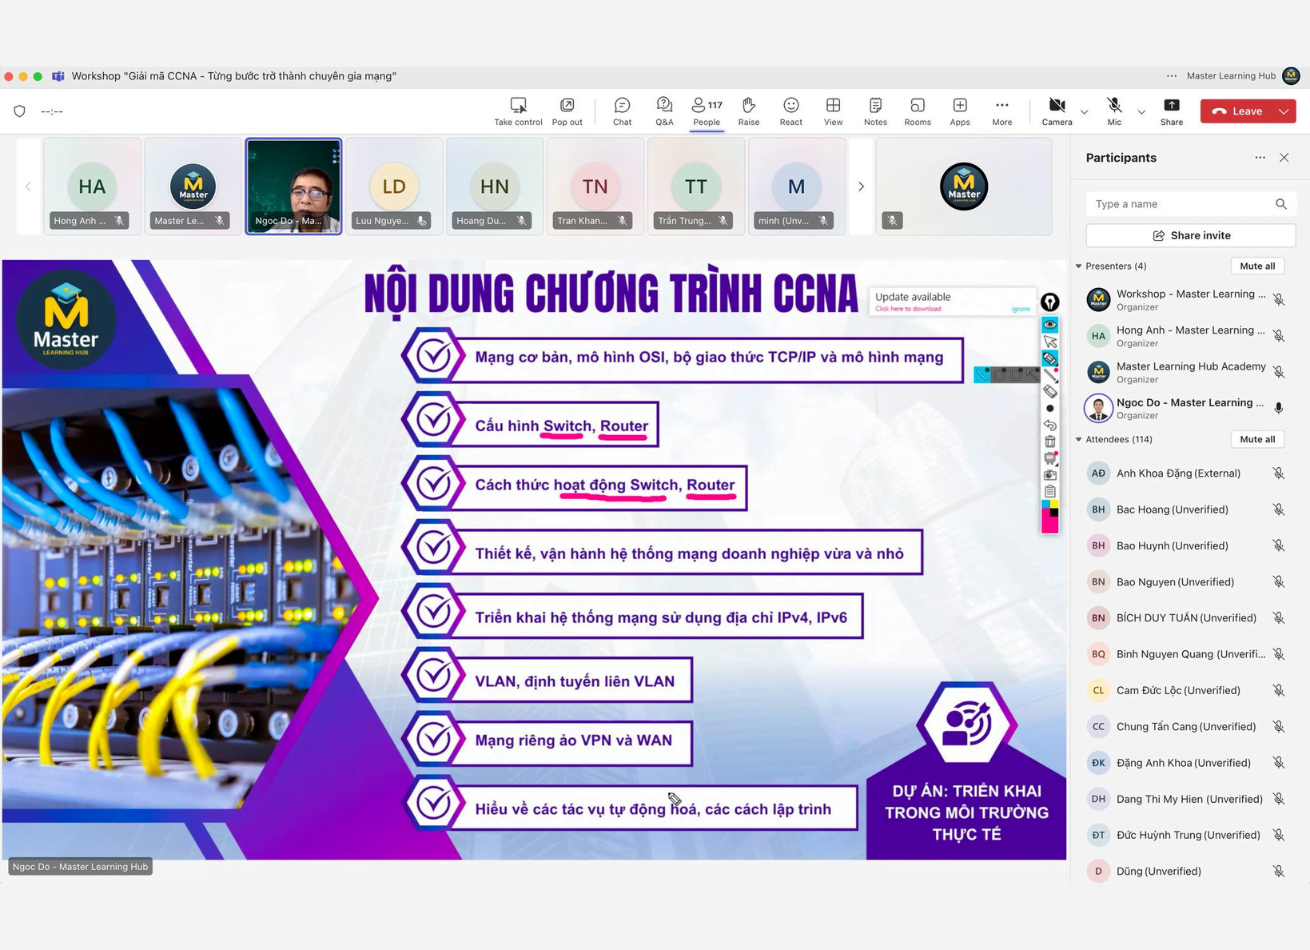This screenshot has width=1310, height=950.
Task: Toggle mic icon for Anh Khoa Đặng
Action: click(1278, 473)
